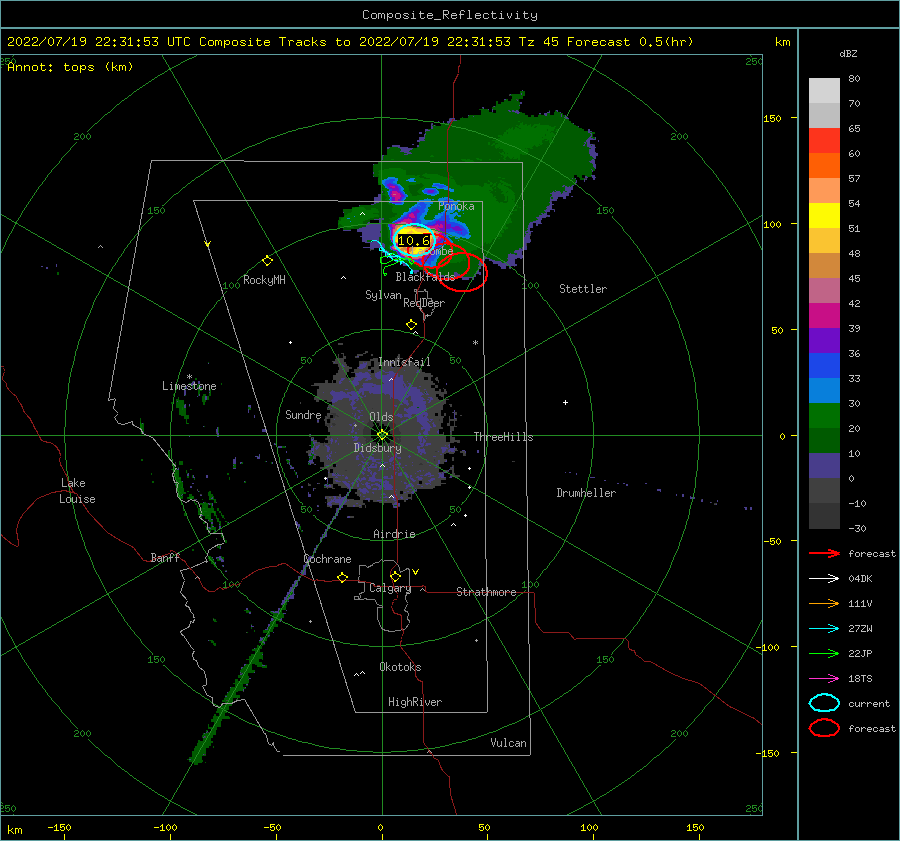The image size is (900, 841).
Task: Click the 27ZW track legend label
Action: click(x=860, y=629)
